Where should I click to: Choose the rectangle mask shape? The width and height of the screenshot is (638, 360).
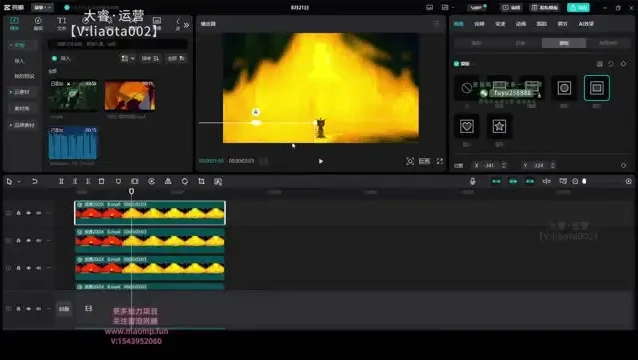pyautogui.click(x=596, y=88)
